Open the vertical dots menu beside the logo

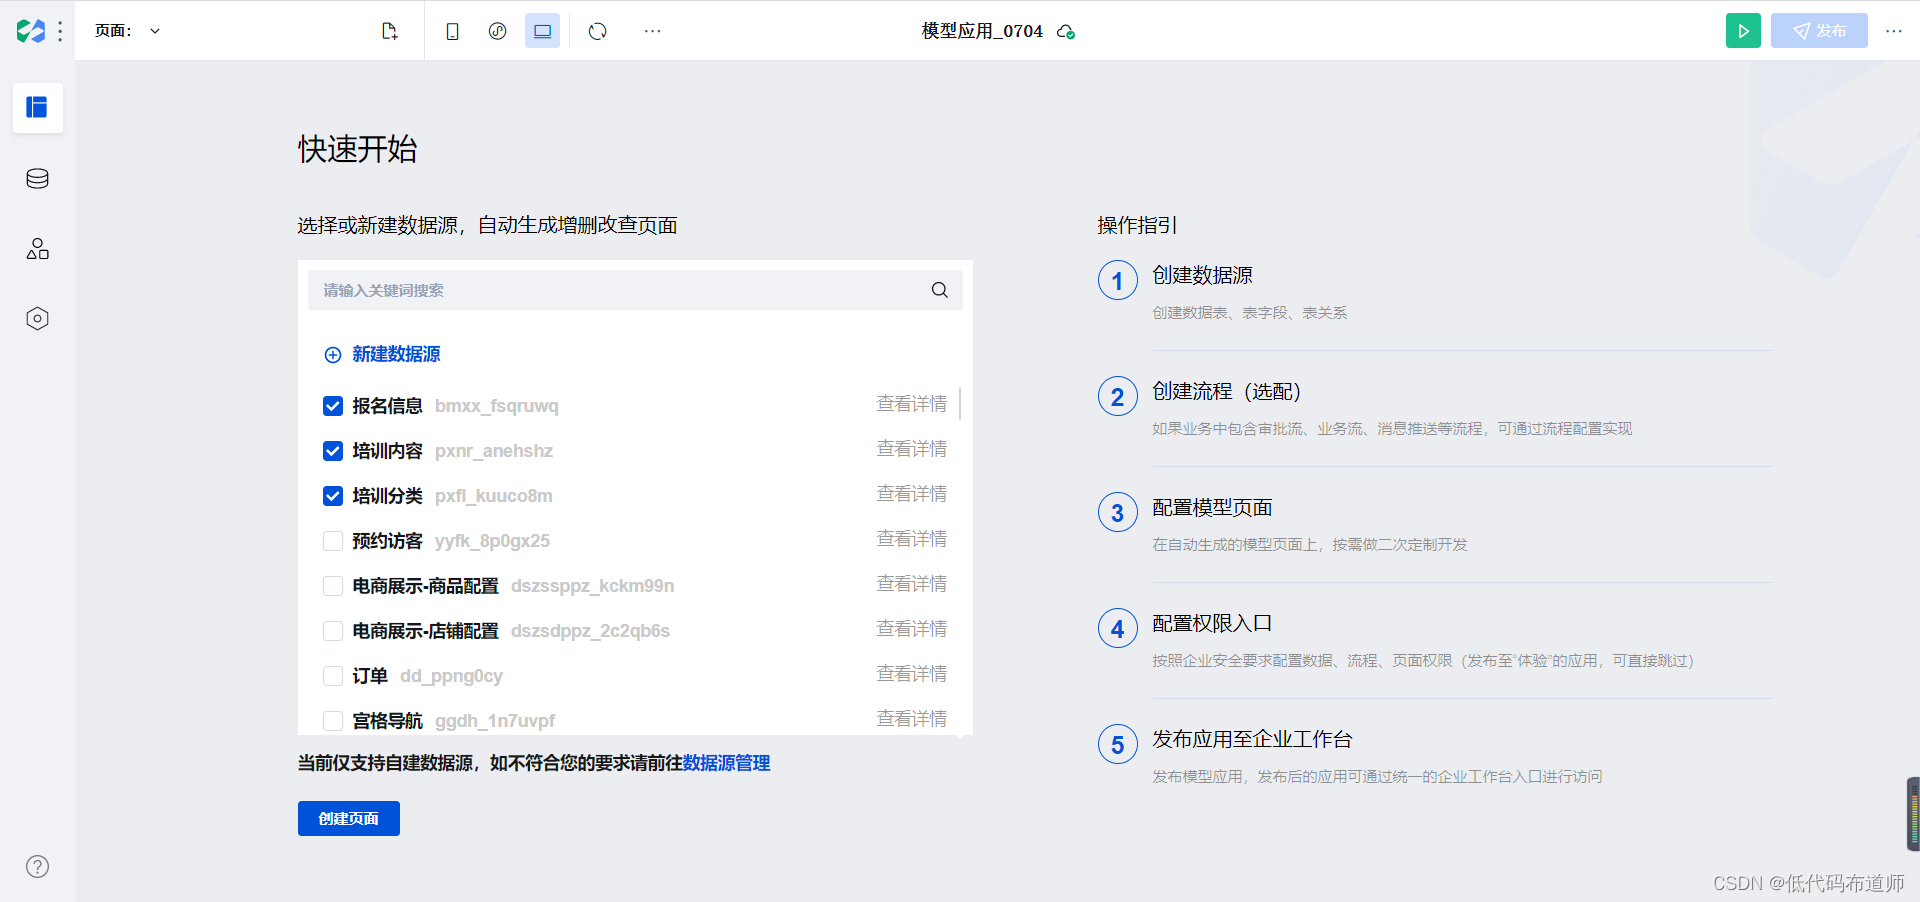click(61, 31)
